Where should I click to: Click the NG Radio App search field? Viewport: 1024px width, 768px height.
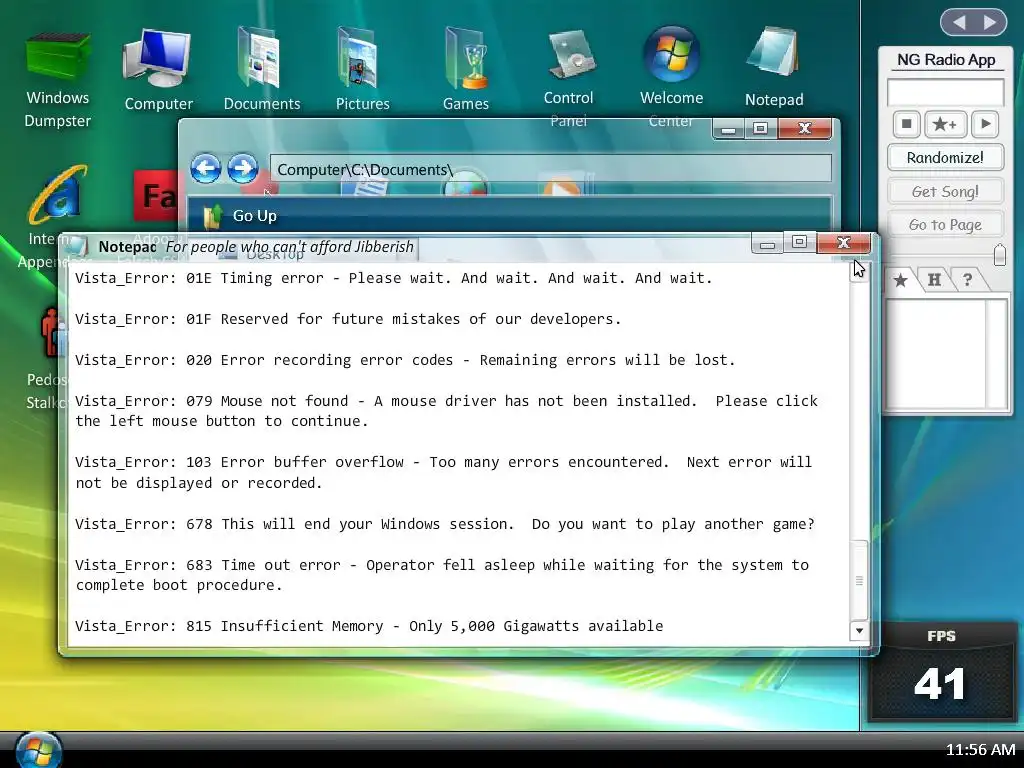[945, 93]
